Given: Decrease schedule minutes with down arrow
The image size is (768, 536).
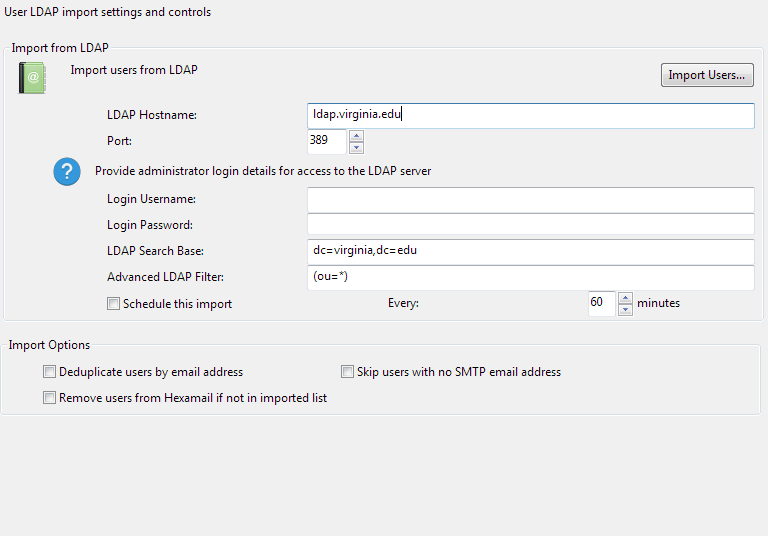Looking at the screenshot, I should (x=625, y=310).
